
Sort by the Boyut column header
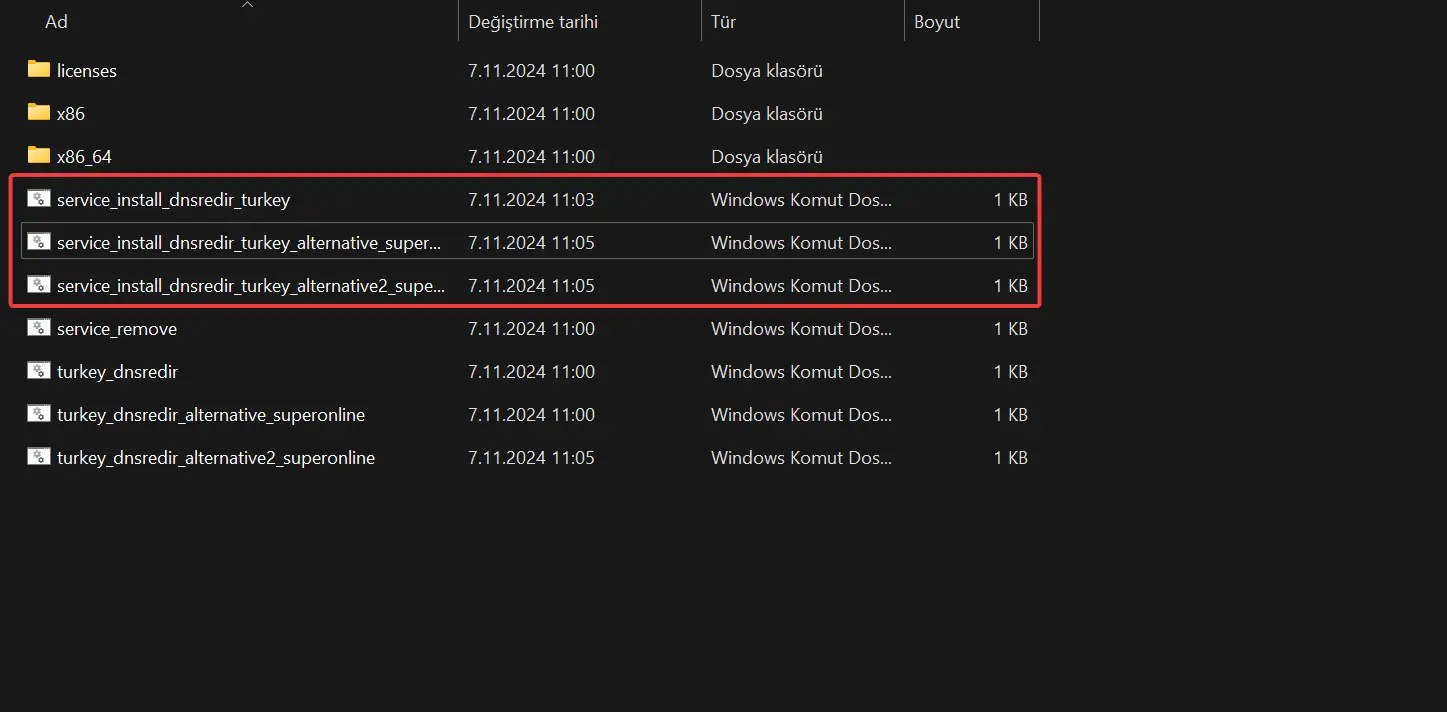point(937,21)
